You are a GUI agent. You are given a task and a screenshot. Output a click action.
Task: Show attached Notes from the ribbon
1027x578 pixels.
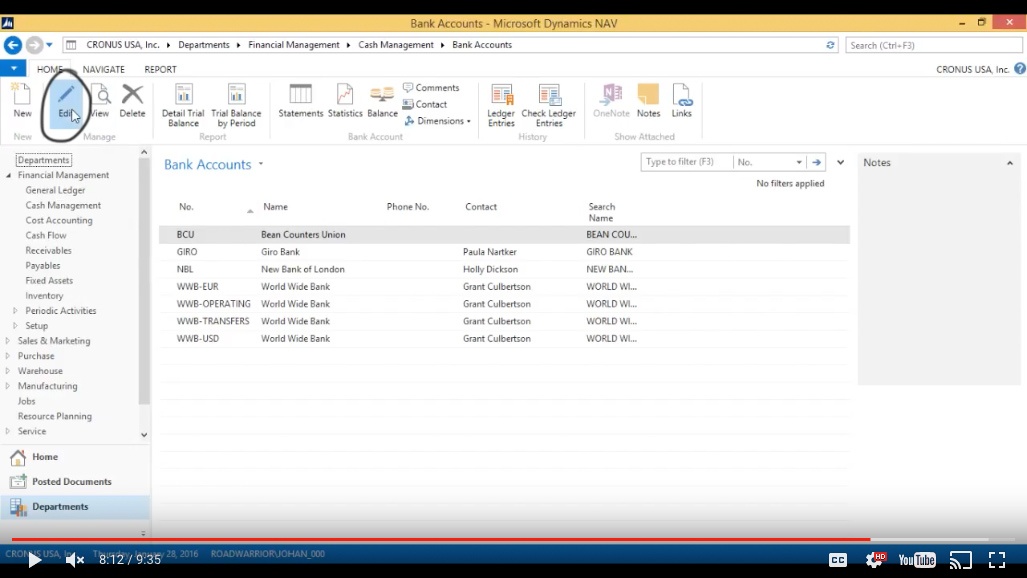648,101
